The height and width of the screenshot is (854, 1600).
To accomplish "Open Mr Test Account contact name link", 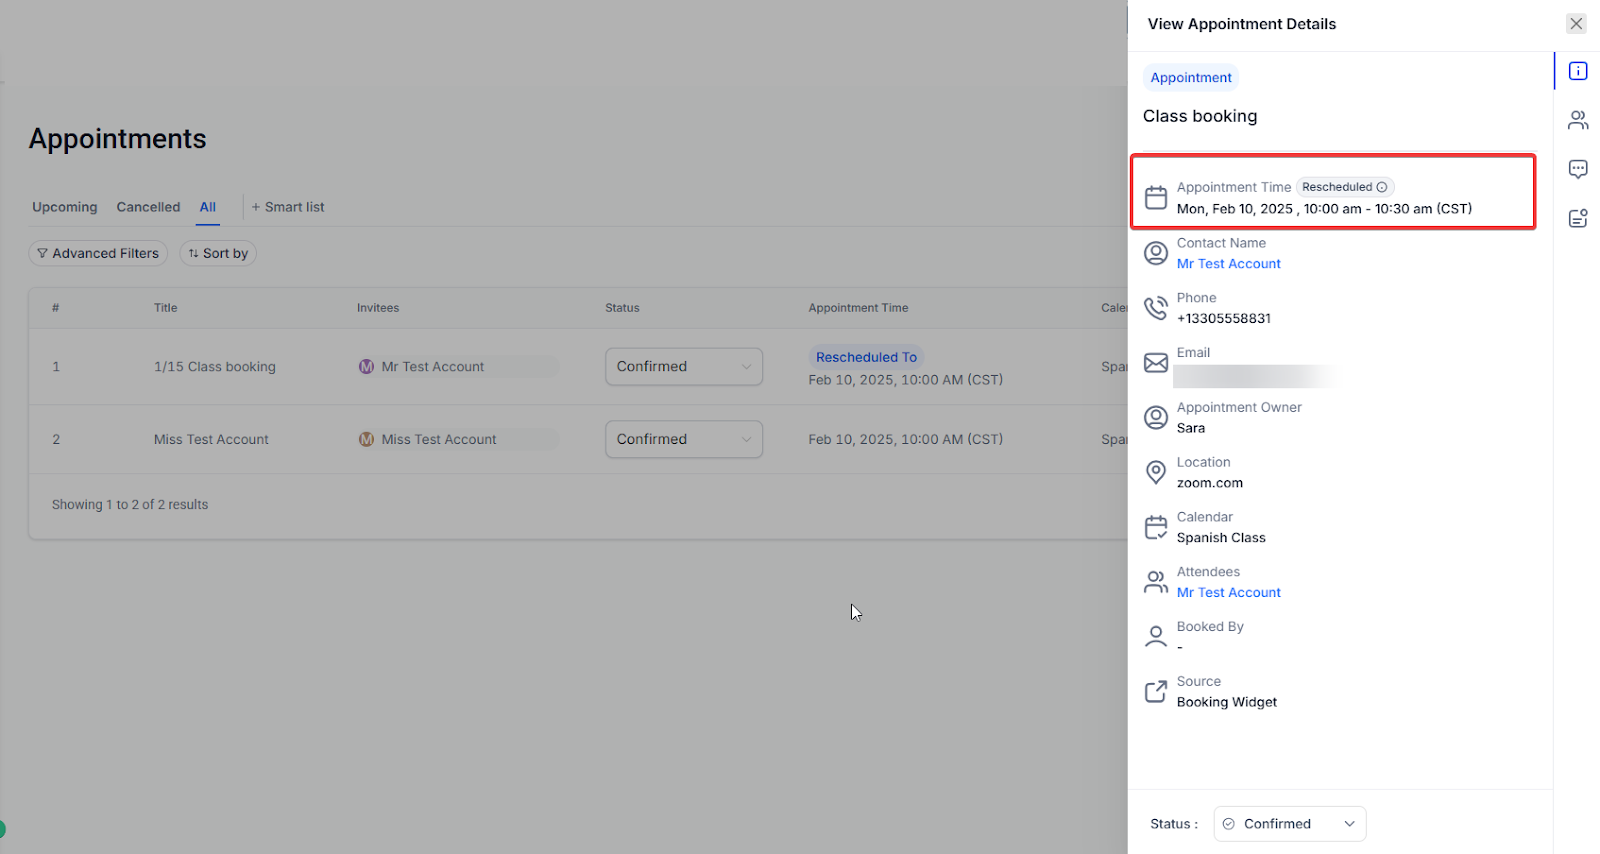I will tap(1228, 264).
